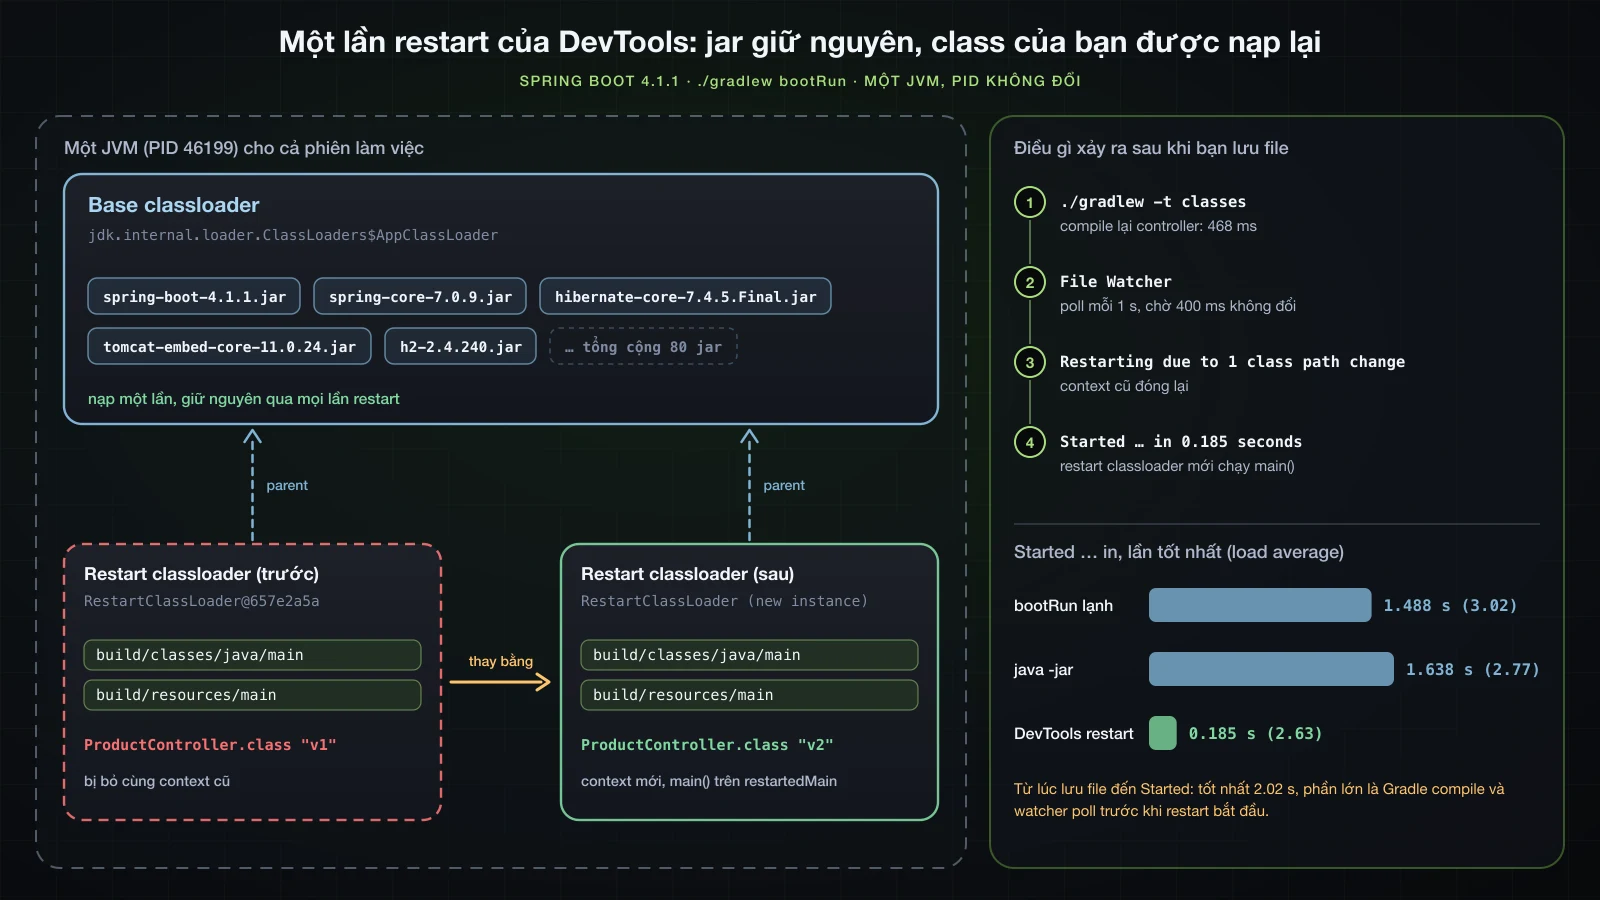1600x900 pixels.
Task: Click "RestartClassLoader (new instance)" text
Action: point(724,601)
